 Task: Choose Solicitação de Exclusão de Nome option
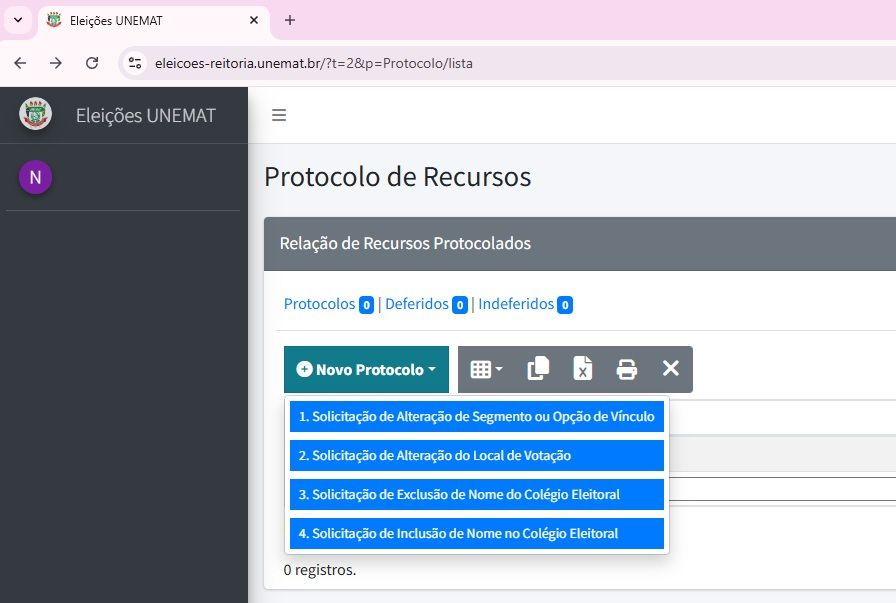[x=477, y=494]
